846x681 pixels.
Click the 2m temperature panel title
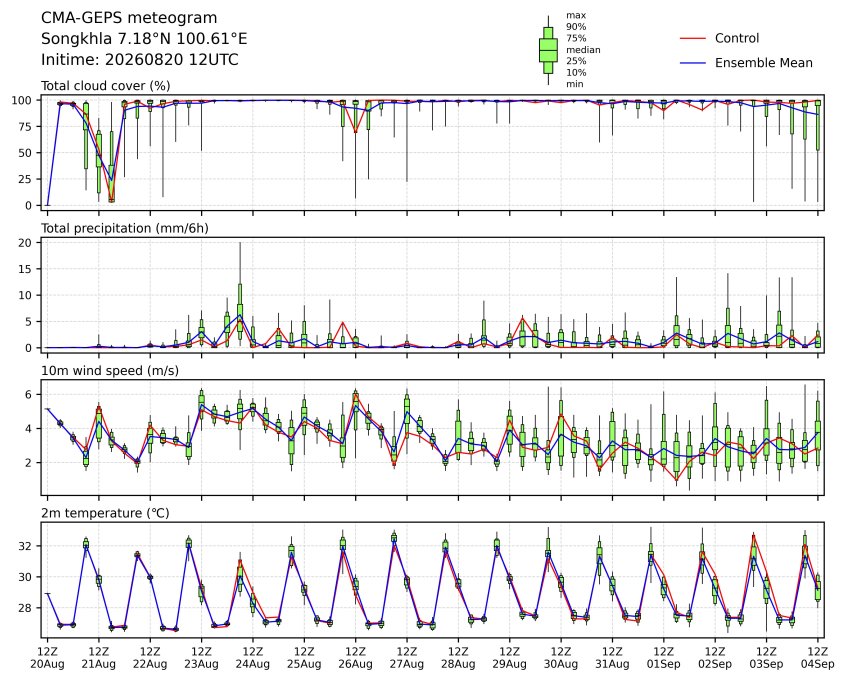pyautogui.click(x=105, y=513)
